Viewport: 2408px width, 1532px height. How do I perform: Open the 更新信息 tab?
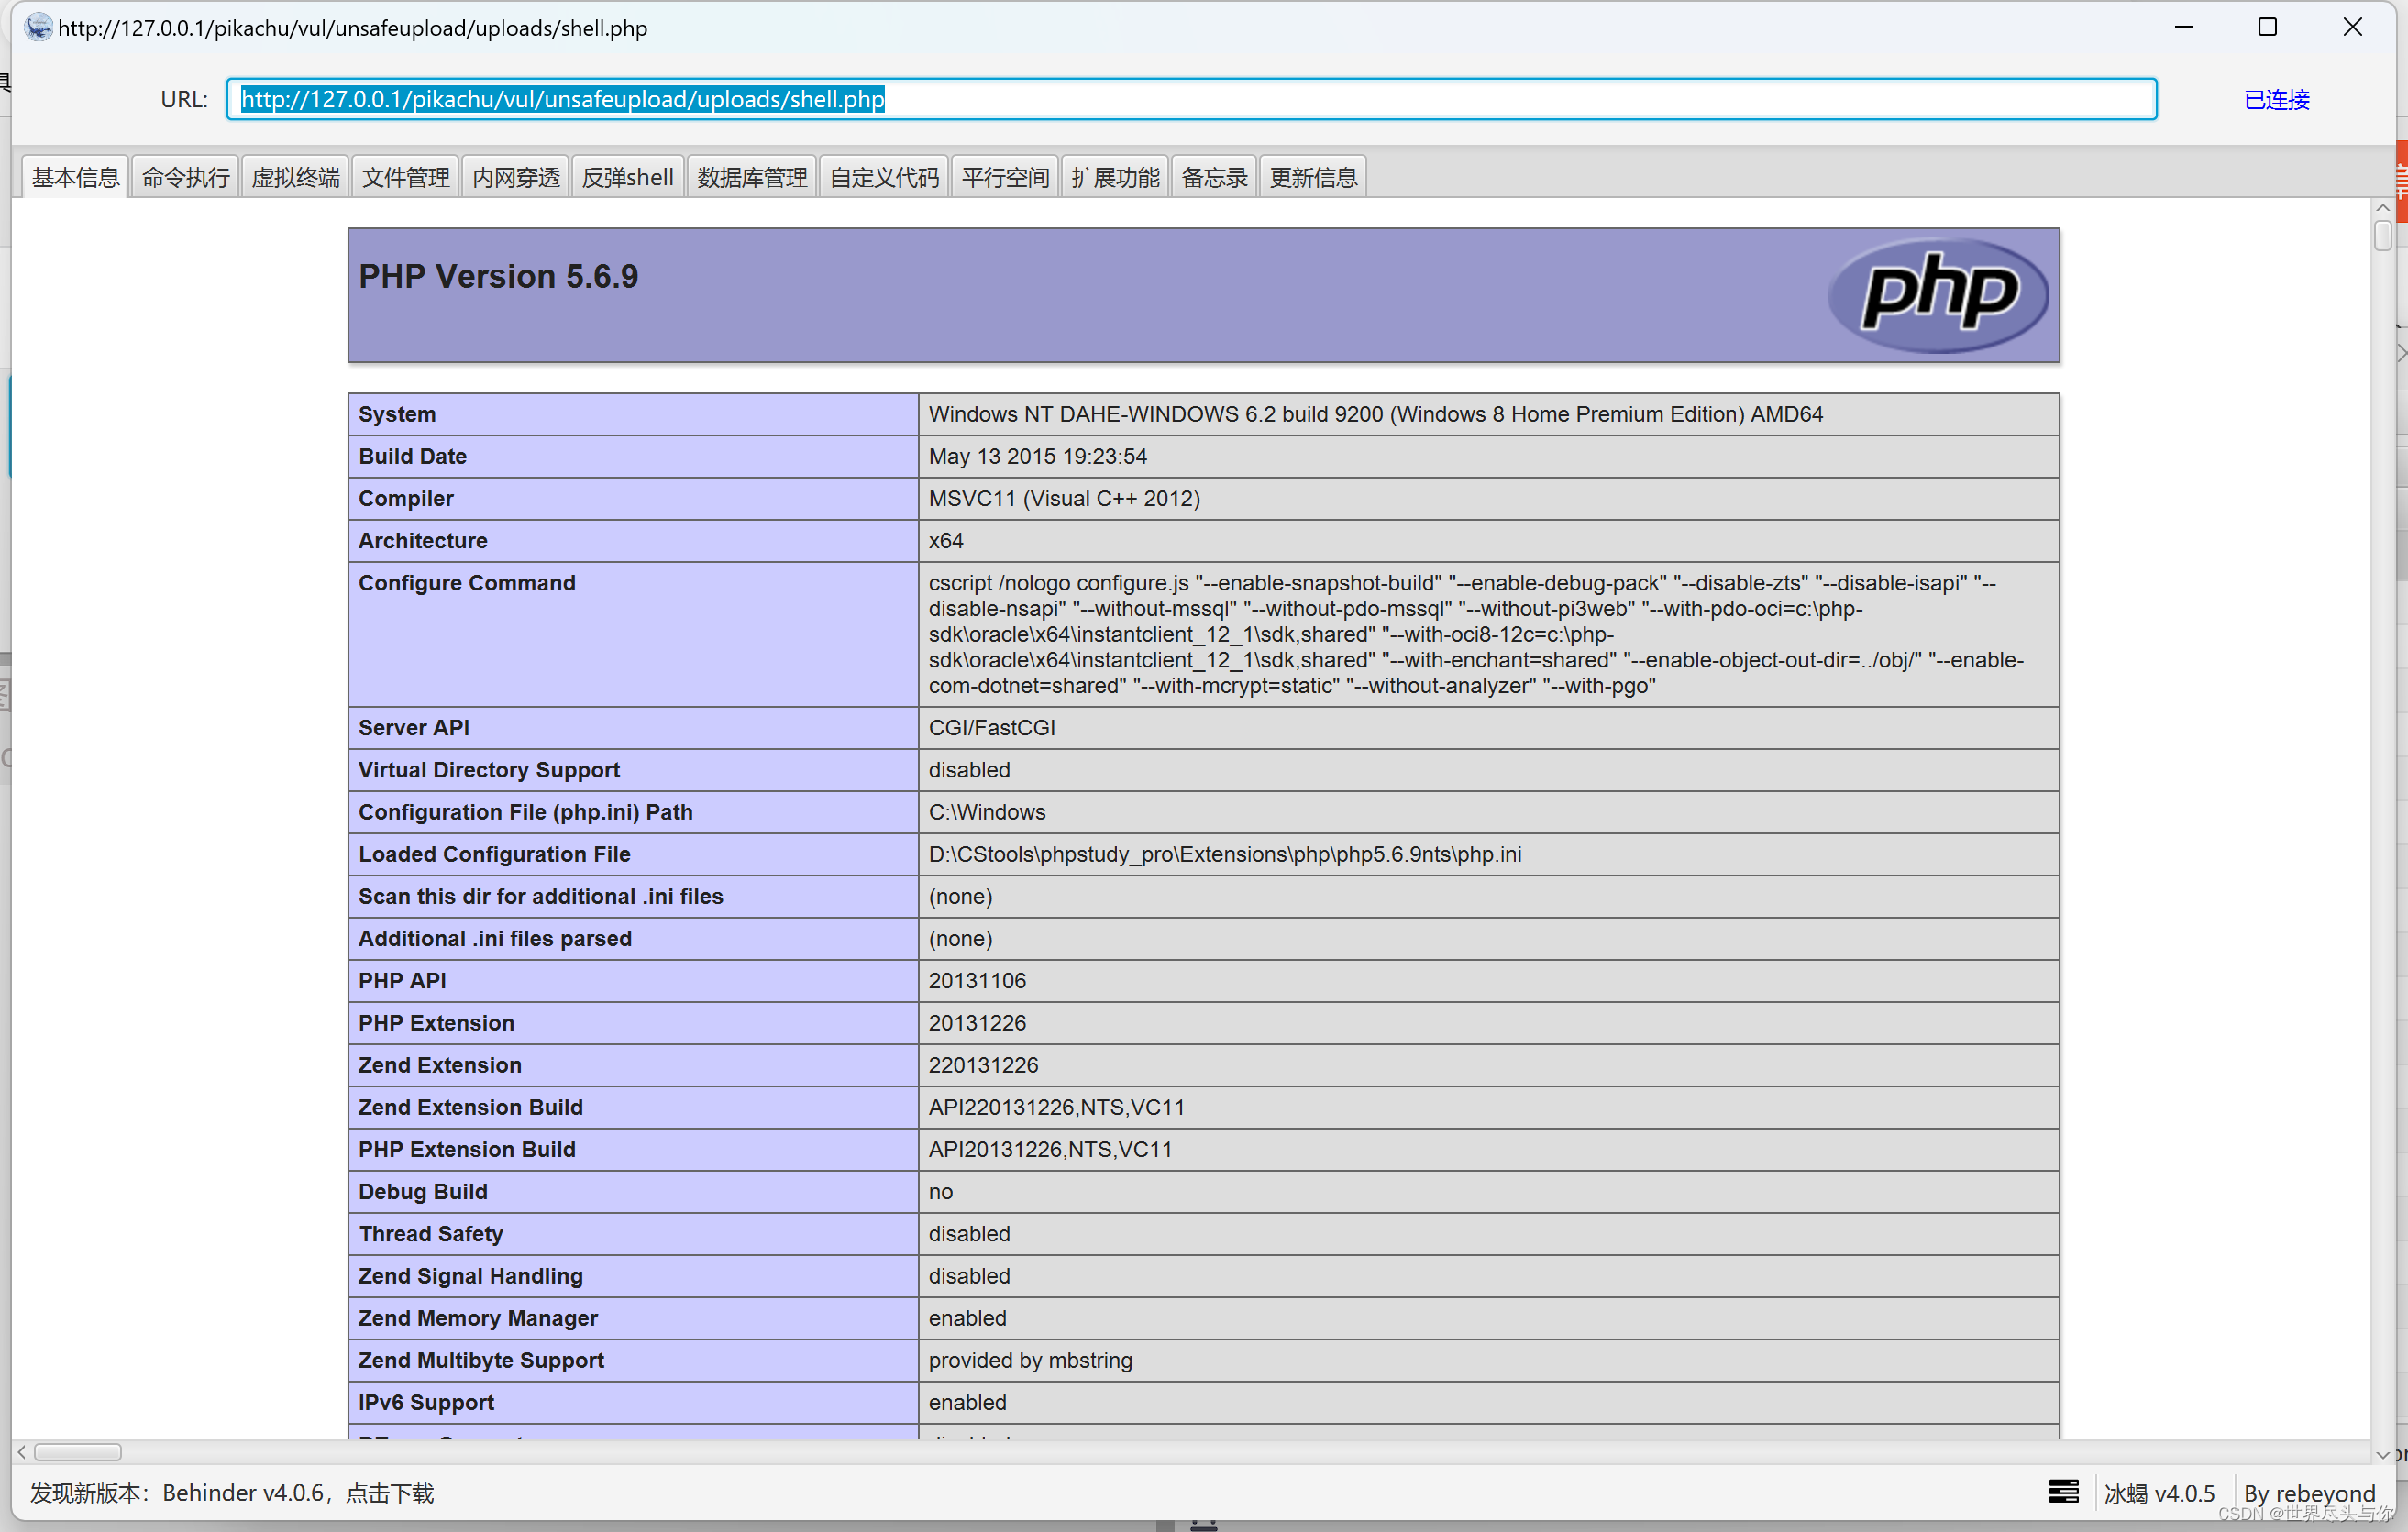(1313, 177)
